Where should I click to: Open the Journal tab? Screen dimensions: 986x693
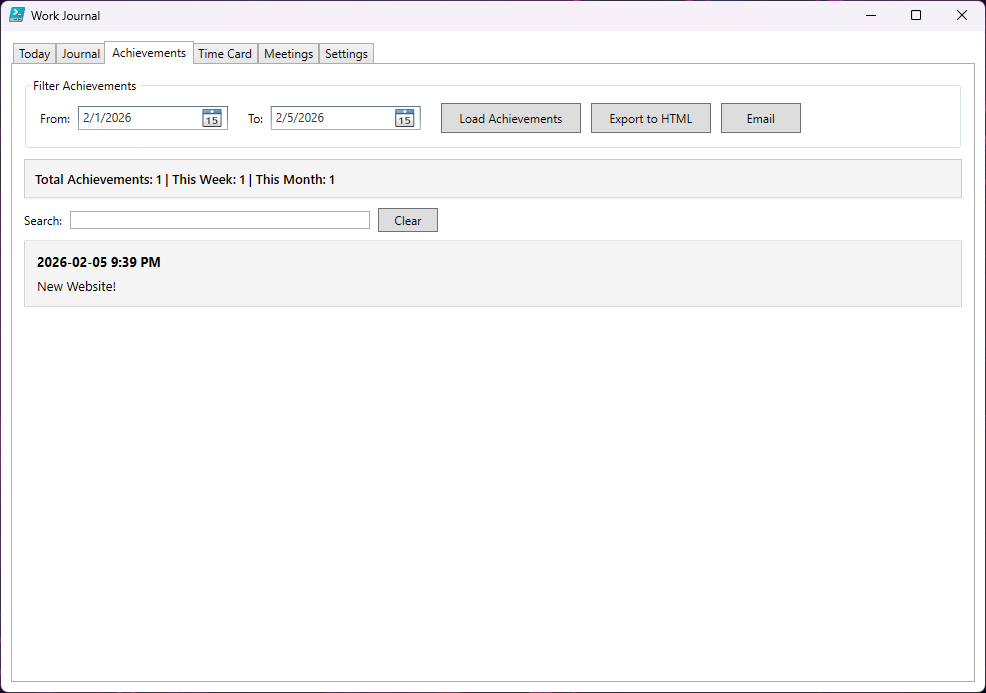pyautogui.click(x=81, y=54)
